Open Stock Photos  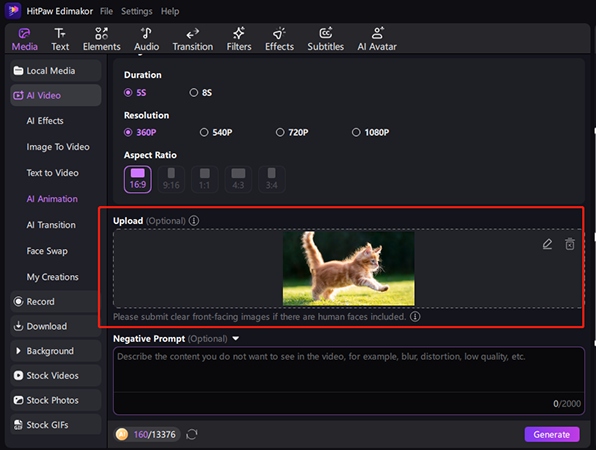[x=55, y=400]
